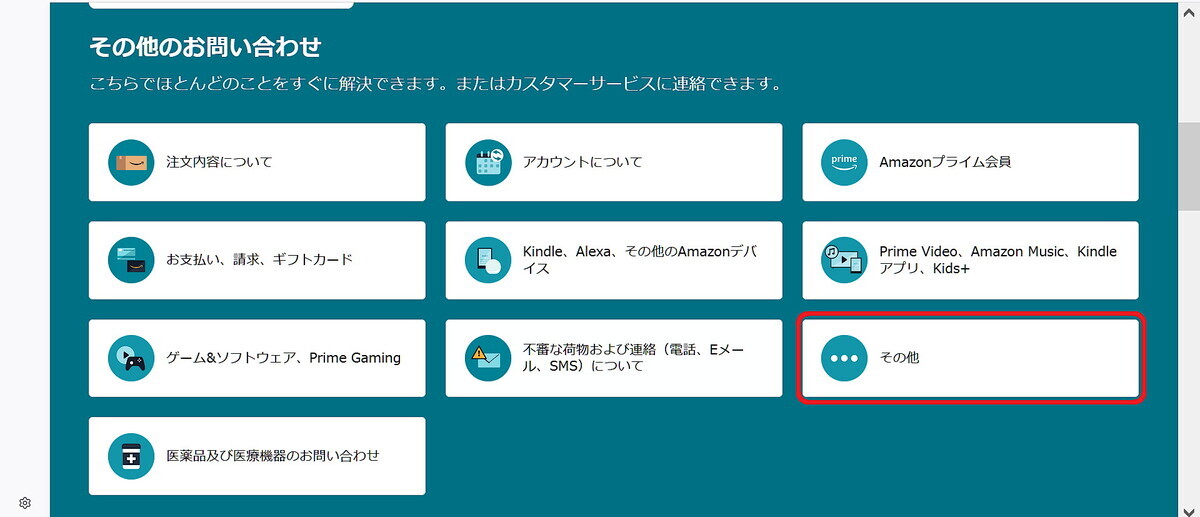
Task: Click the package icon for 注文内容について
Action: tap(131, 162)
